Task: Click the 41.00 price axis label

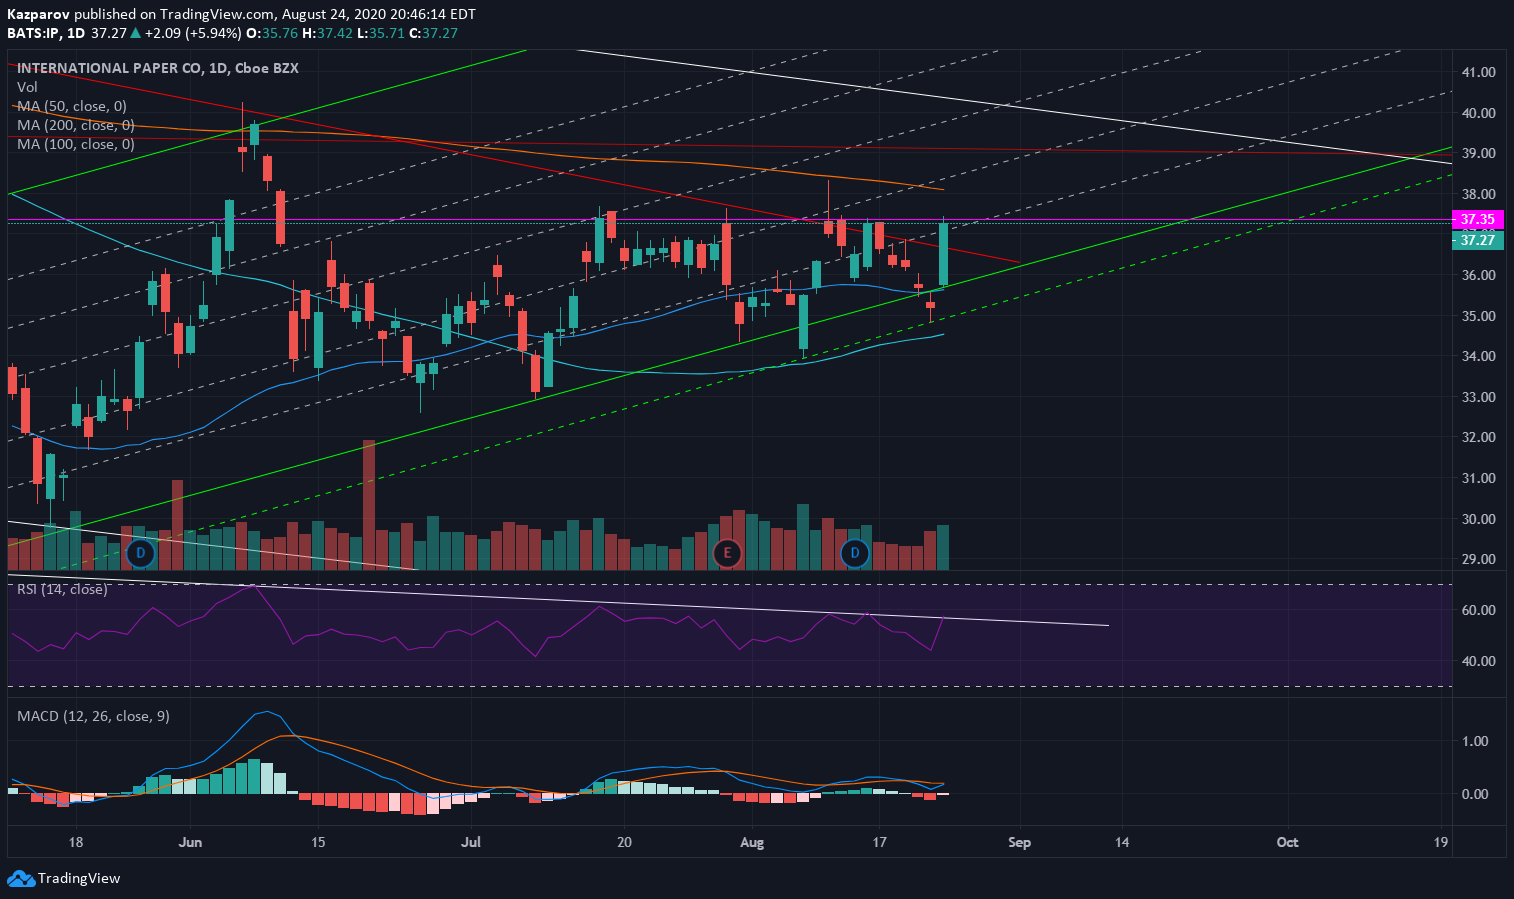Action: (x=1478, y=72)
